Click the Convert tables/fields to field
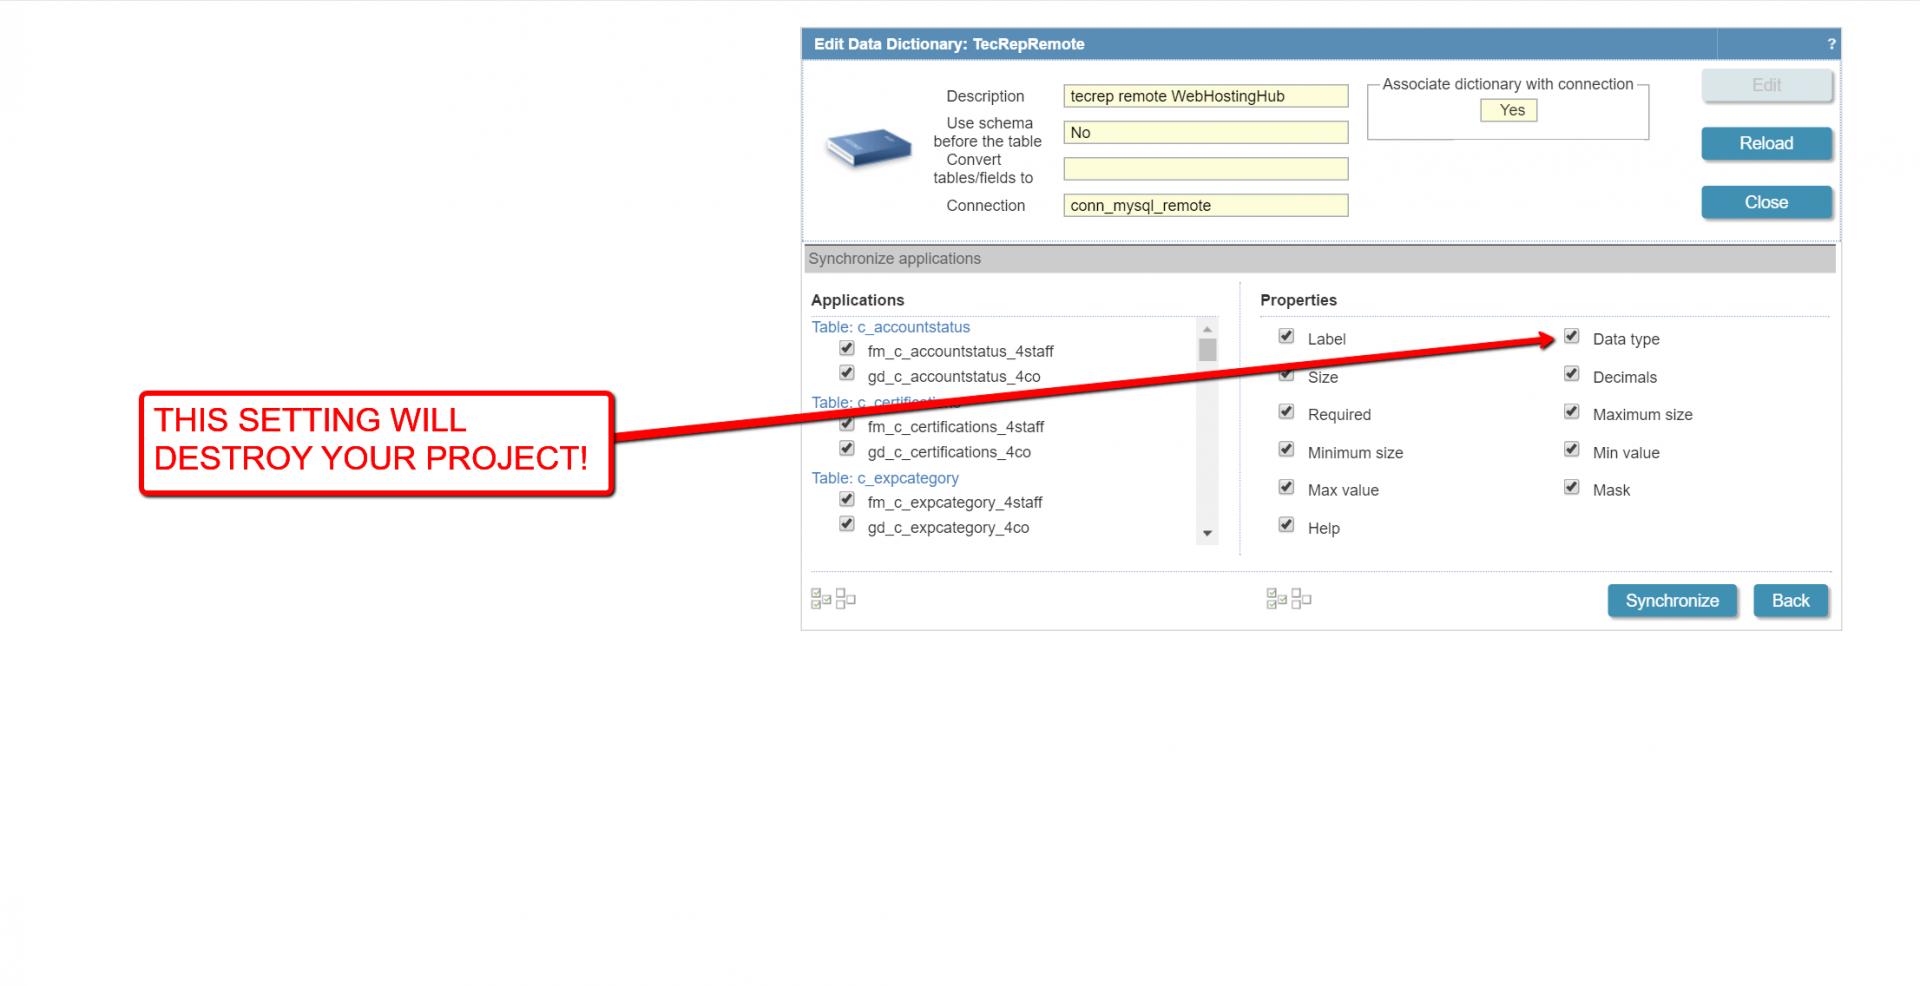The height and width of the screenshot is (986, 1920). [x=1205, y=169]
